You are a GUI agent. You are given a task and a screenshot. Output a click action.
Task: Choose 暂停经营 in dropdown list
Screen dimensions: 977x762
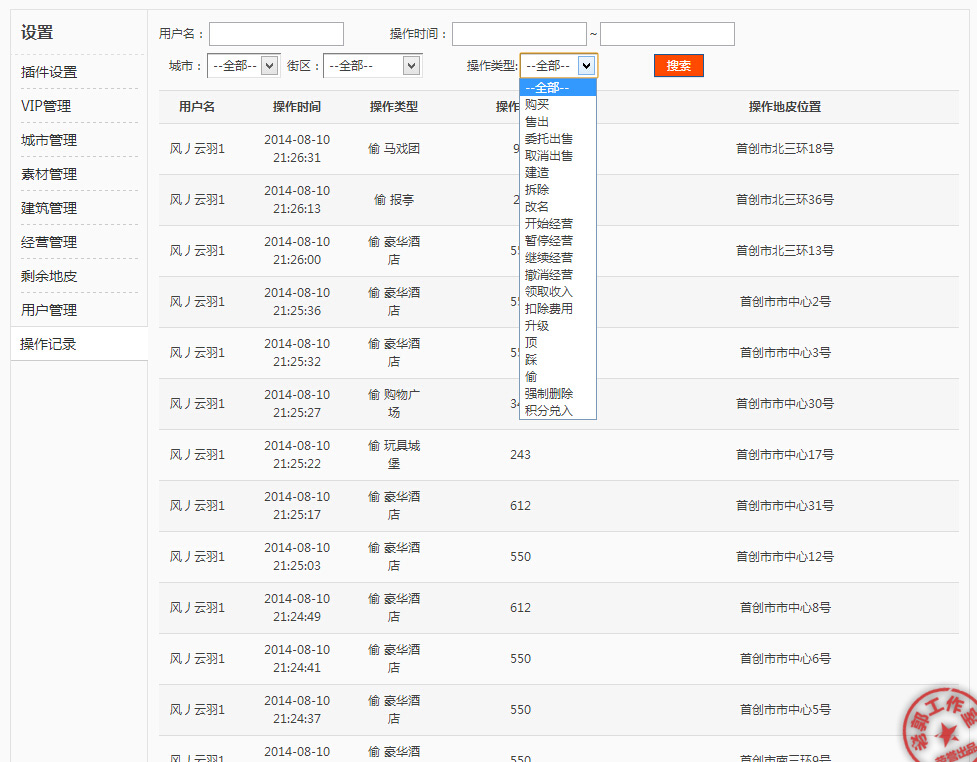click(x=558, y=241)
